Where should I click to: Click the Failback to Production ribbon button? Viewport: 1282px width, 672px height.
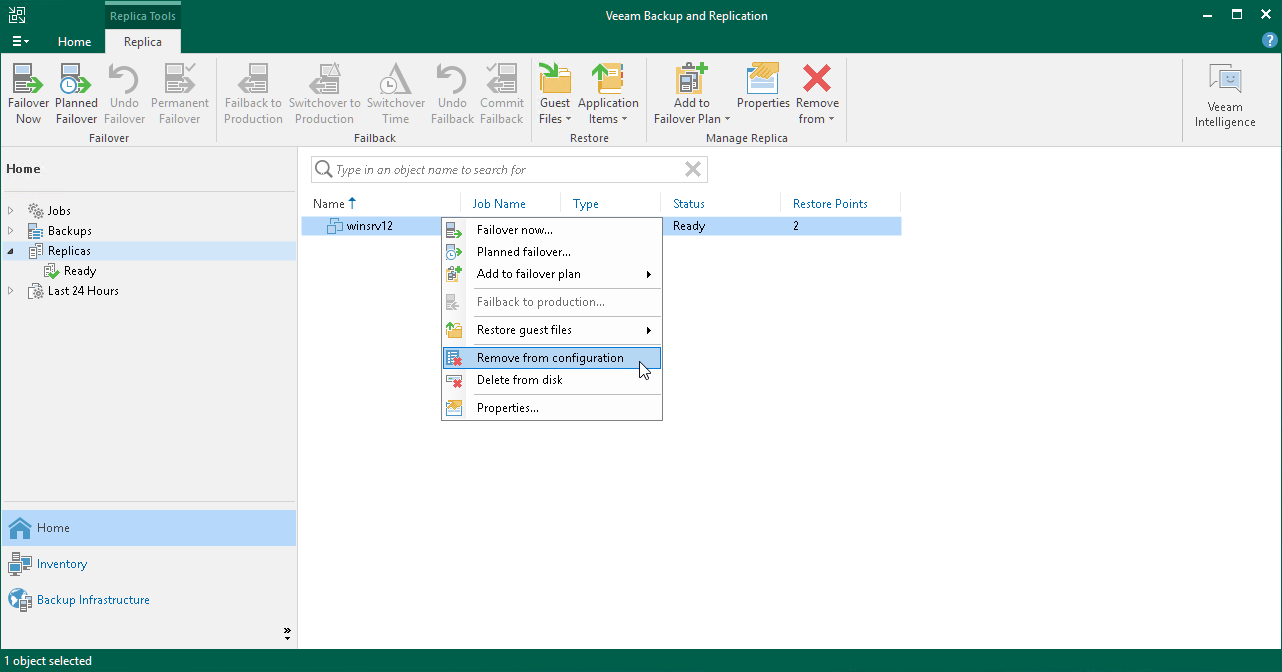(253, 94)
